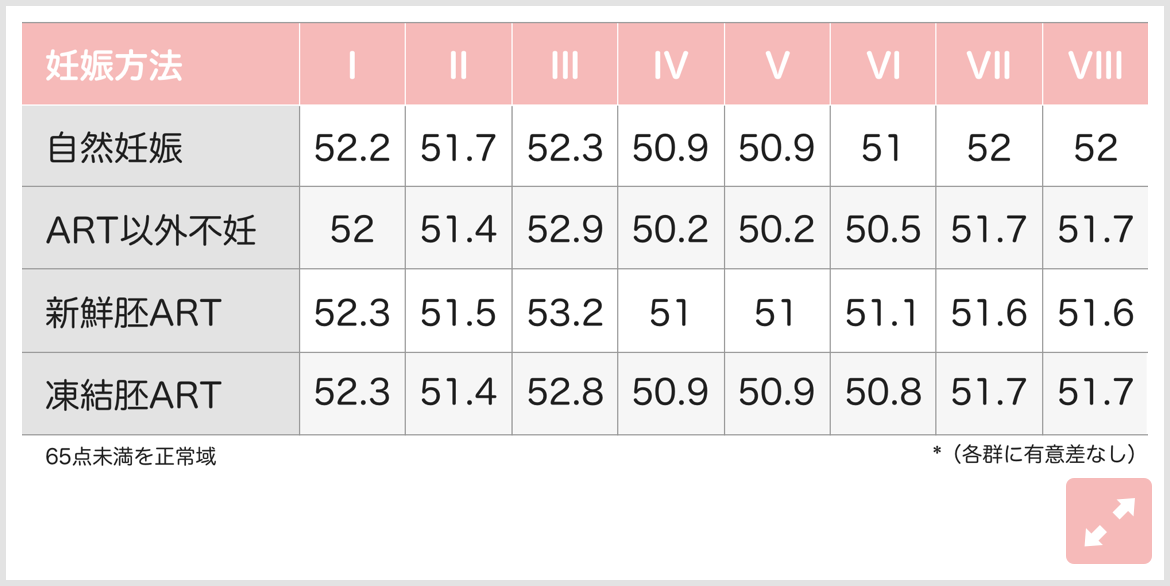Click column header VI
Screen dimensions: 1170x586
tap(883, 66)
